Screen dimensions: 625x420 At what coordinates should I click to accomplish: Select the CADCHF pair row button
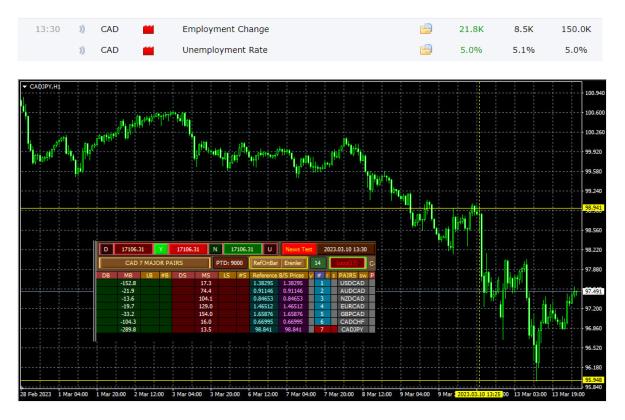tap(352, 322)
